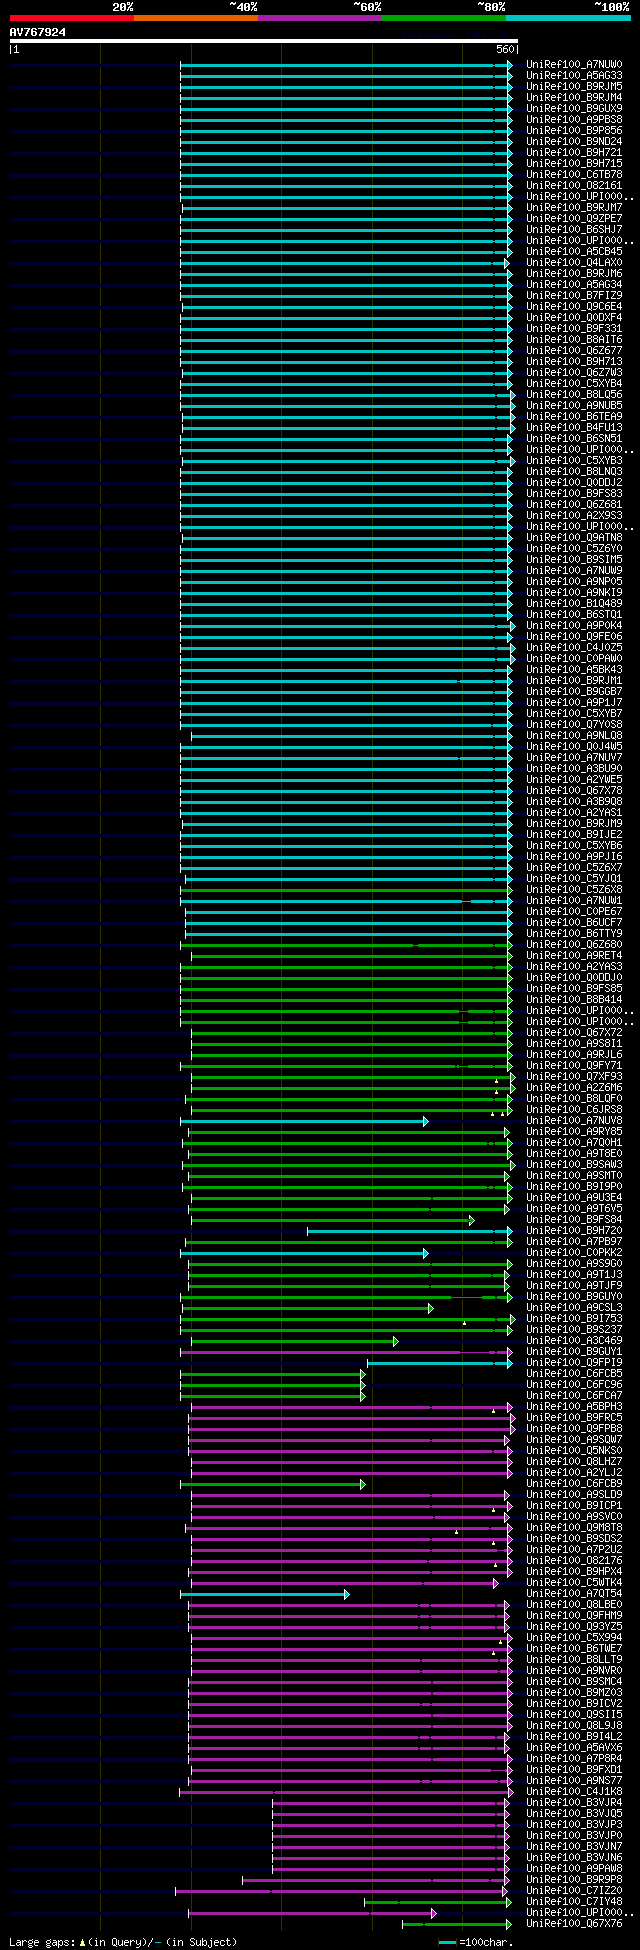
Task: Select the UniRef100_C6FCA7 label
Action: click(574, 1395)
